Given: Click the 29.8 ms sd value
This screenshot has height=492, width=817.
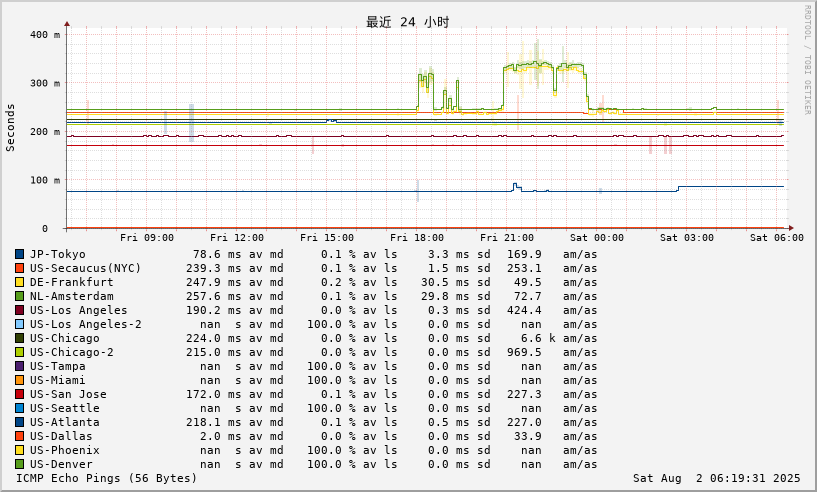Looking at the screenshot, I should (445, 297).
